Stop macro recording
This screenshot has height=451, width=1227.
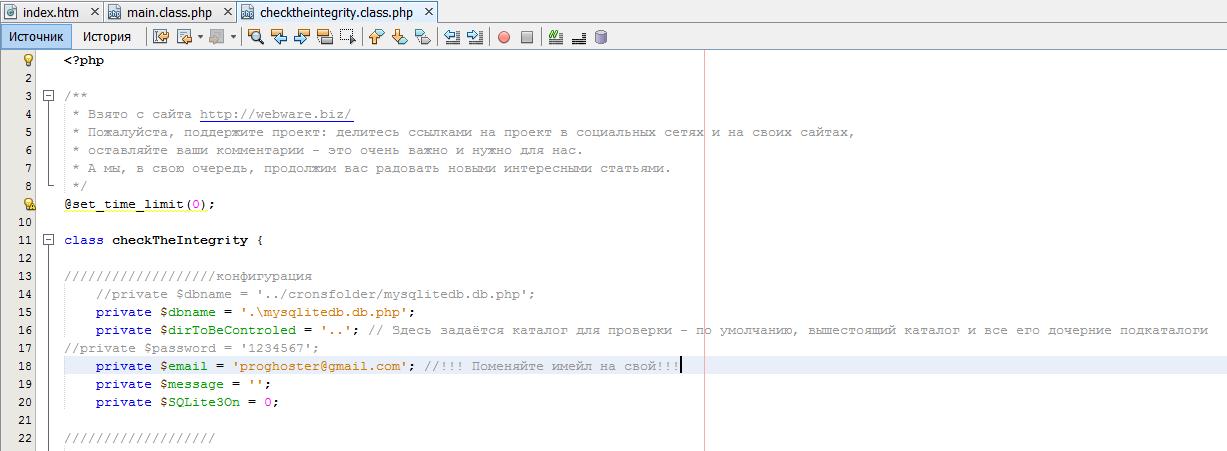[x=526, y=37]
